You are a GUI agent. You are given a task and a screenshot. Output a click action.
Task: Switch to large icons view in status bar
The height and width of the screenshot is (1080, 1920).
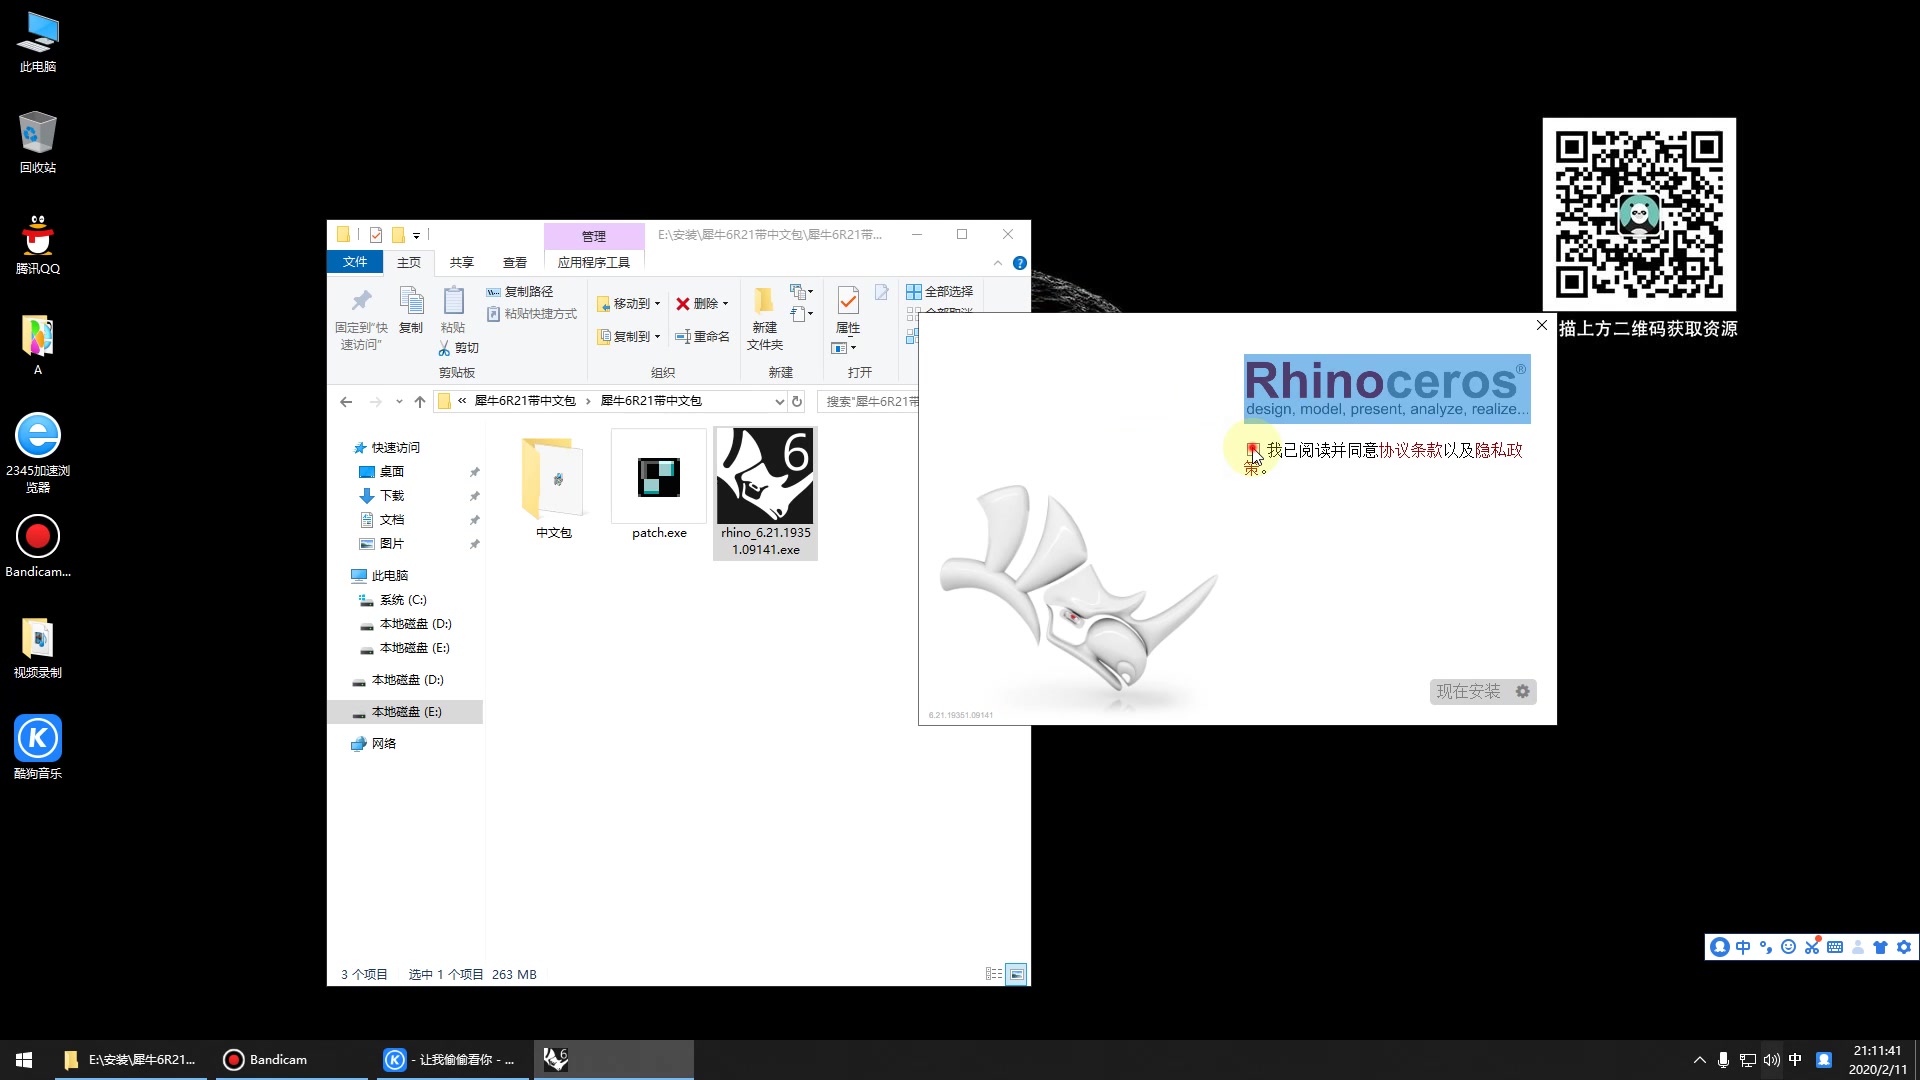(1016, 974)
